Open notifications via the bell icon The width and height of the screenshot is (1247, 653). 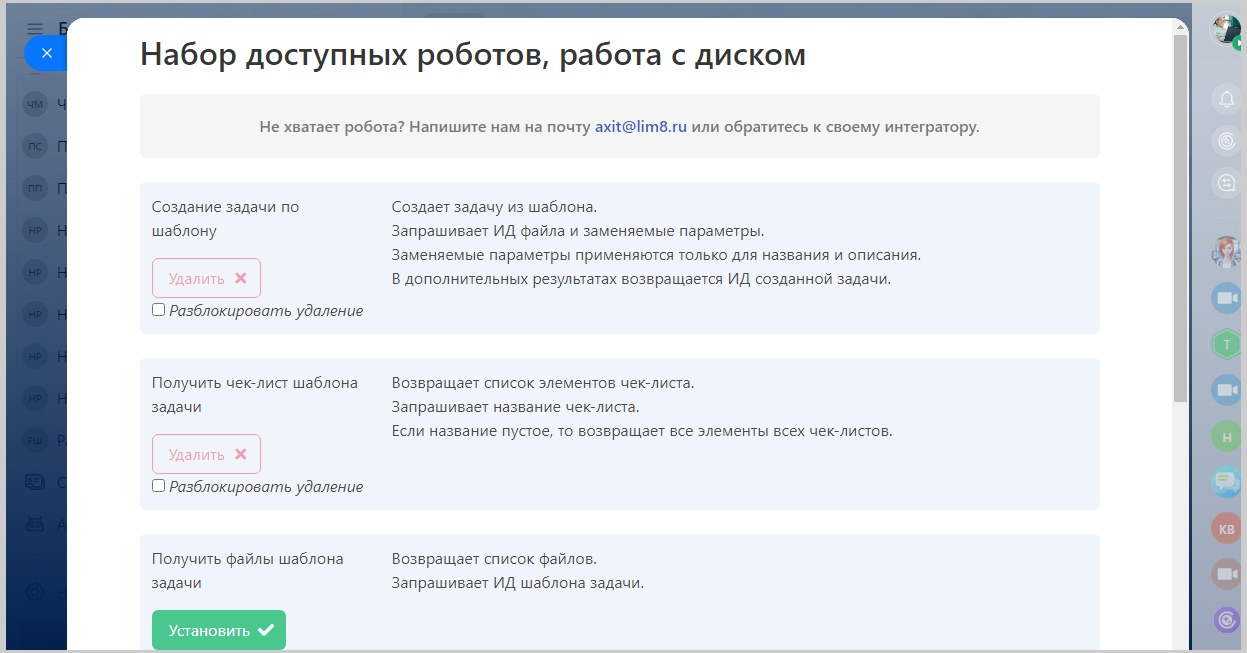coord(1226,99)
